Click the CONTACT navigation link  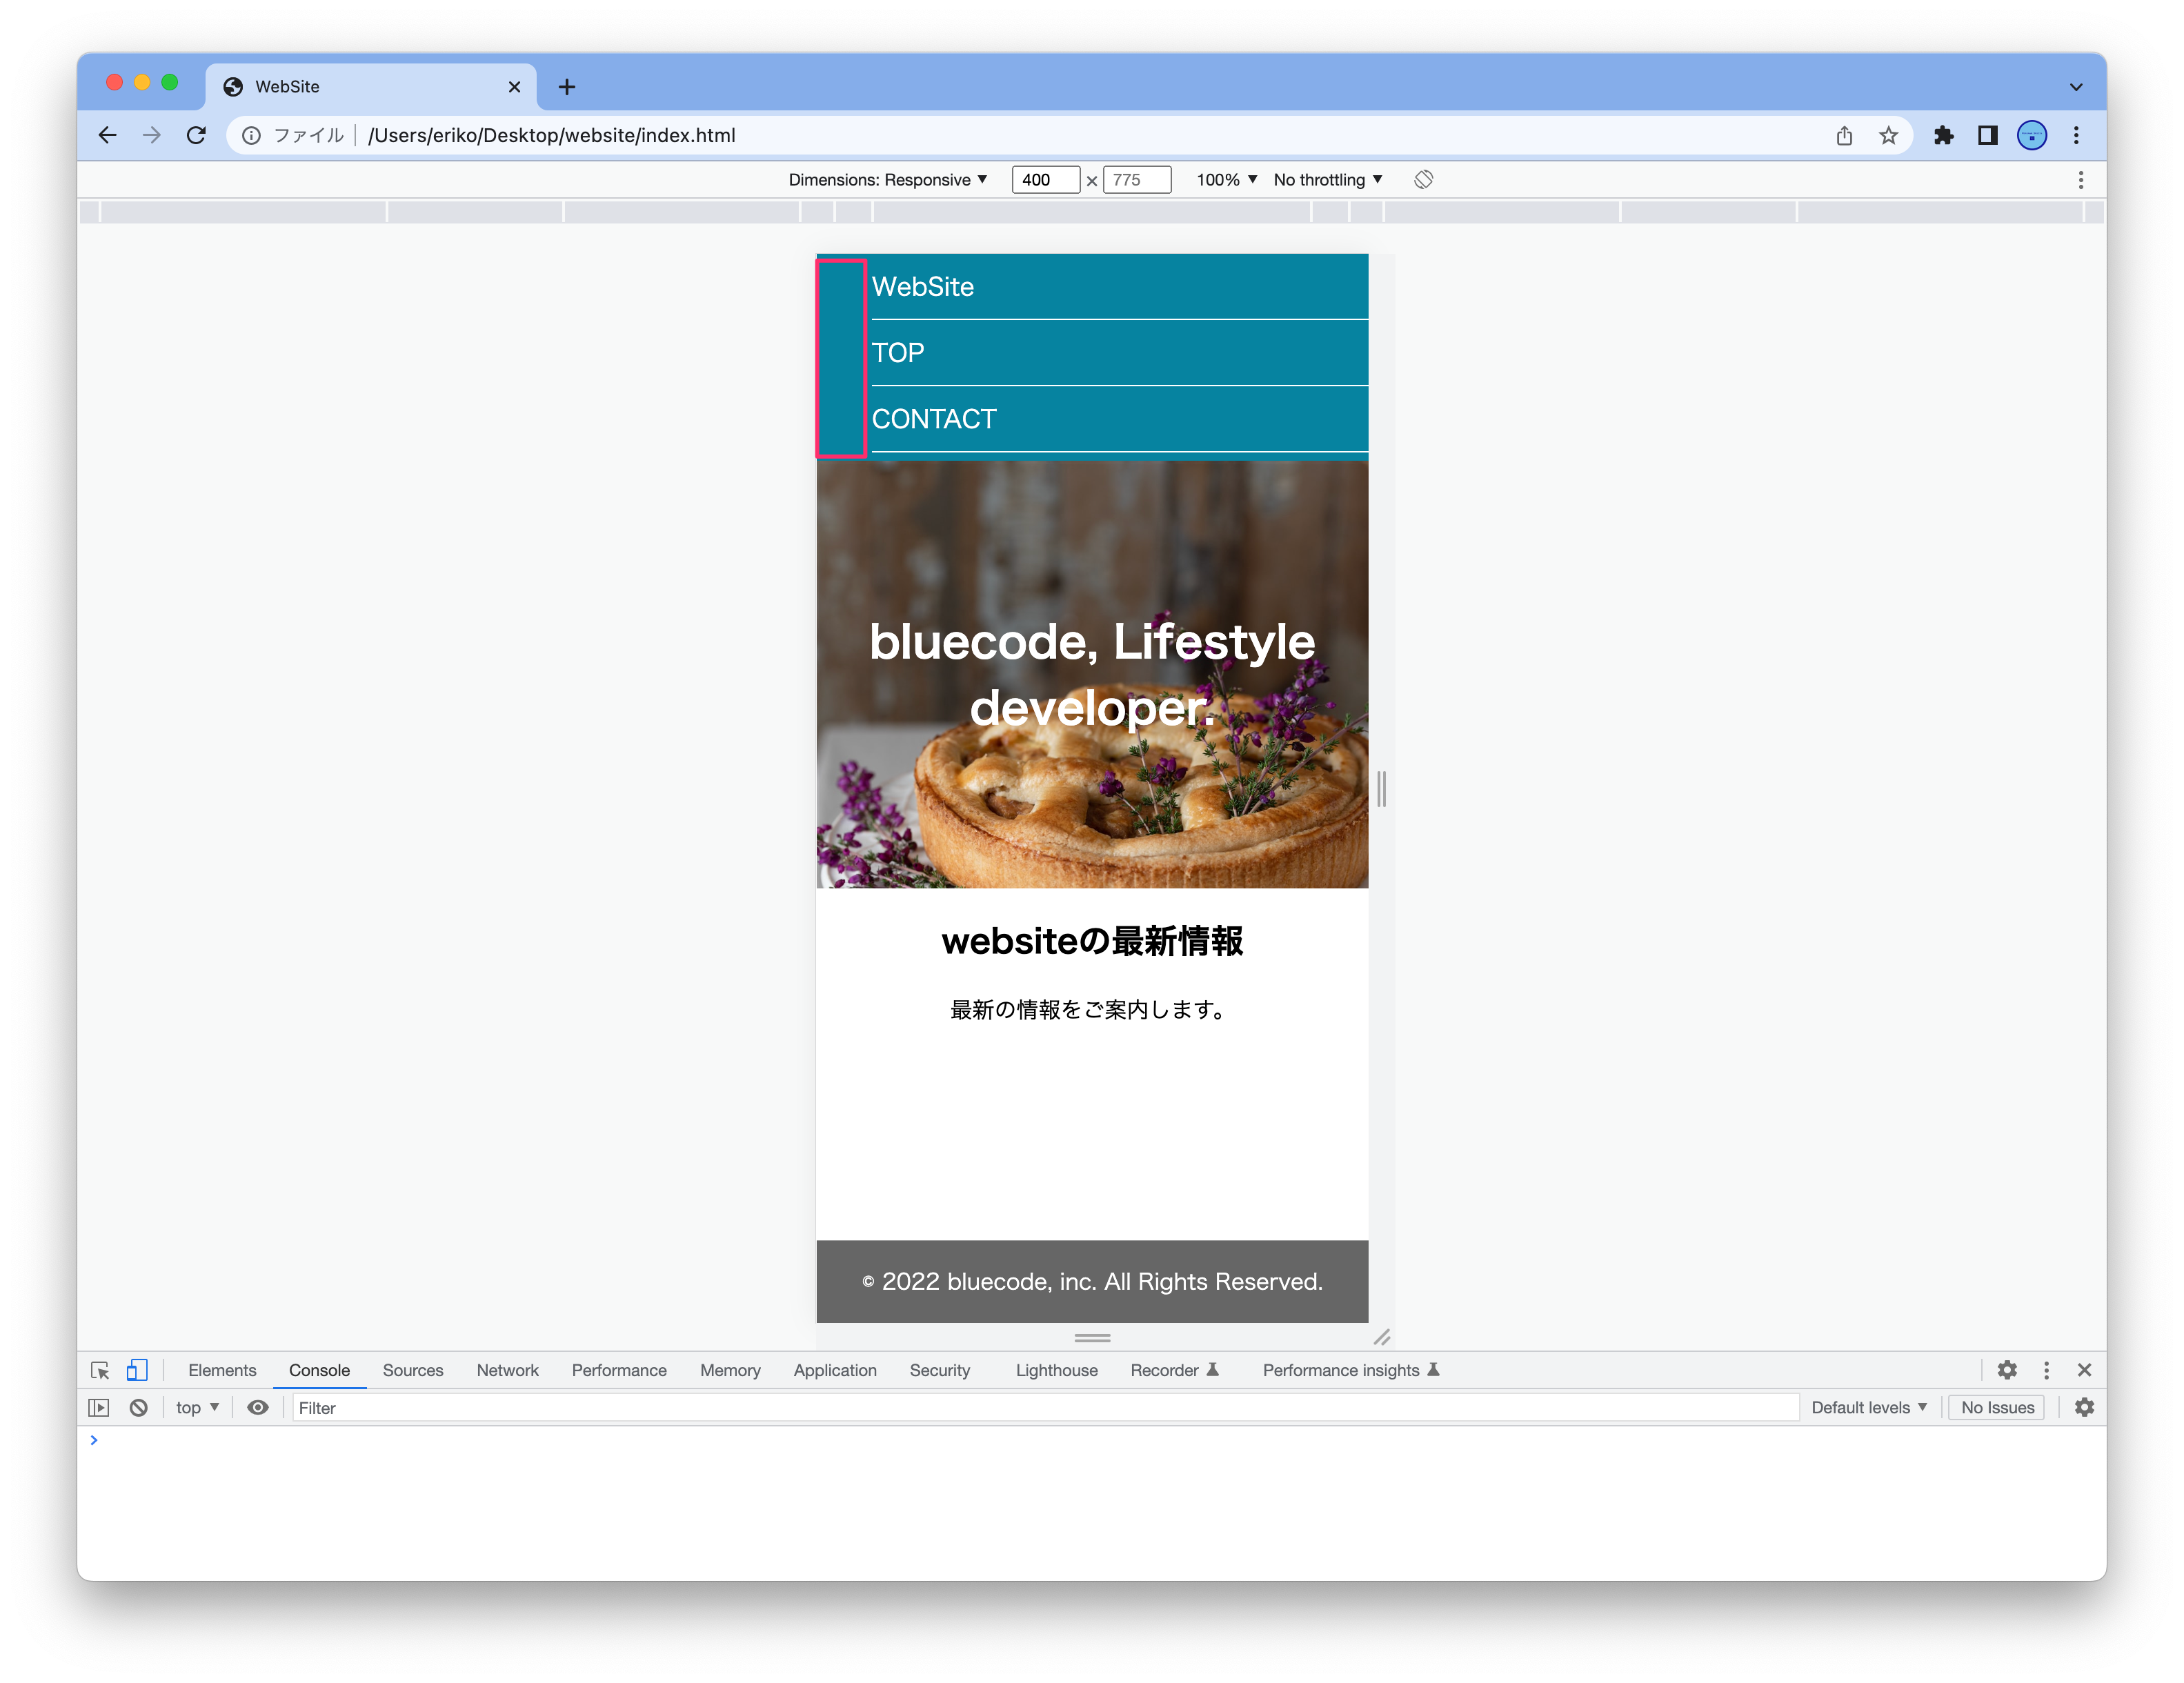pos(934,419)
